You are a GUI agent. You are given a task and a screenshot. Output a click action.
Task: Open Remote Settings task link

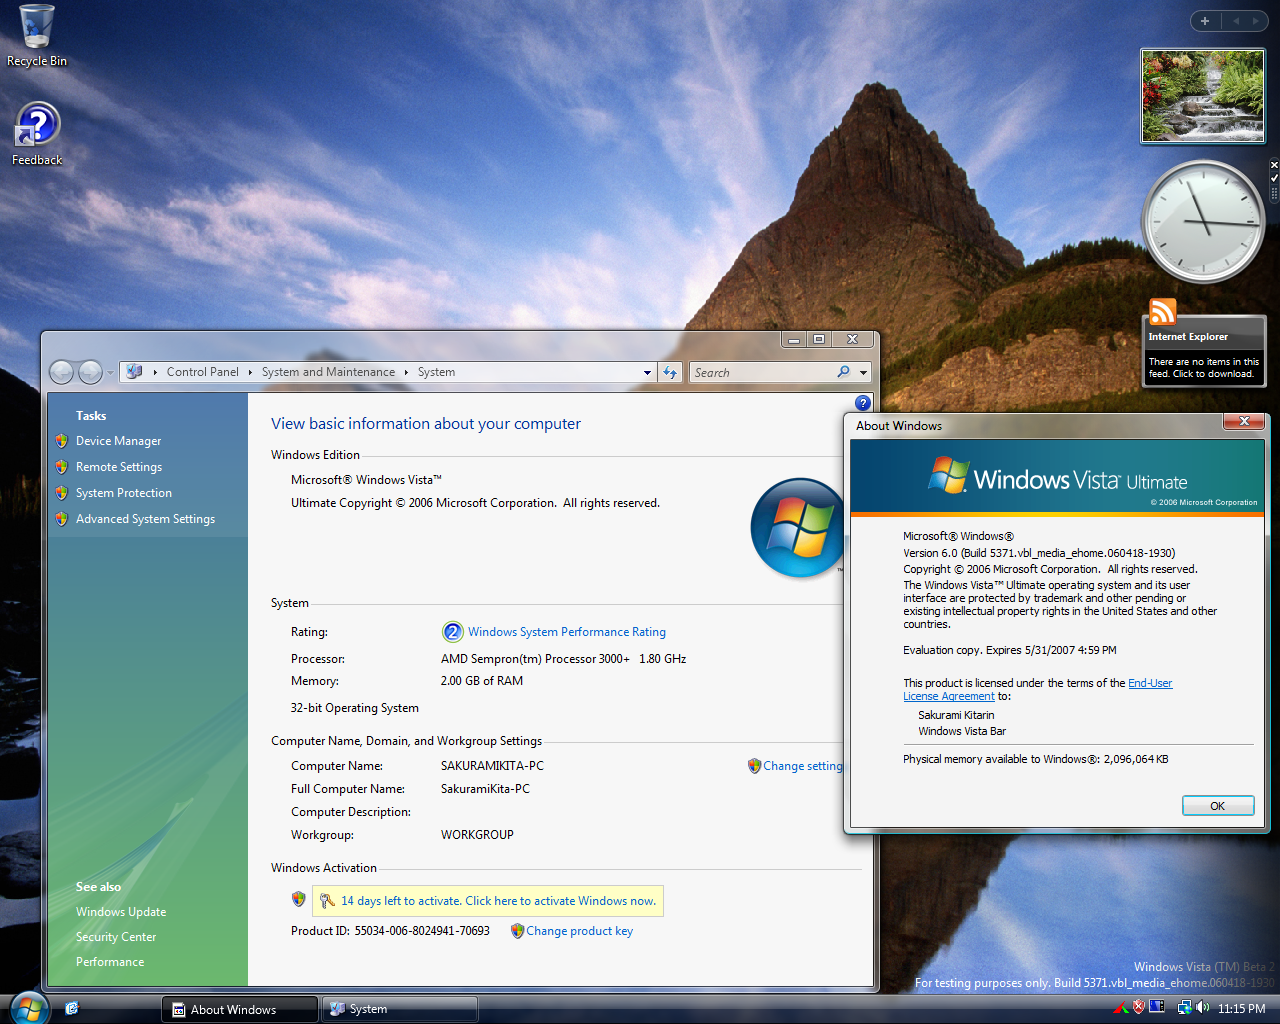[x=119, y=467]
